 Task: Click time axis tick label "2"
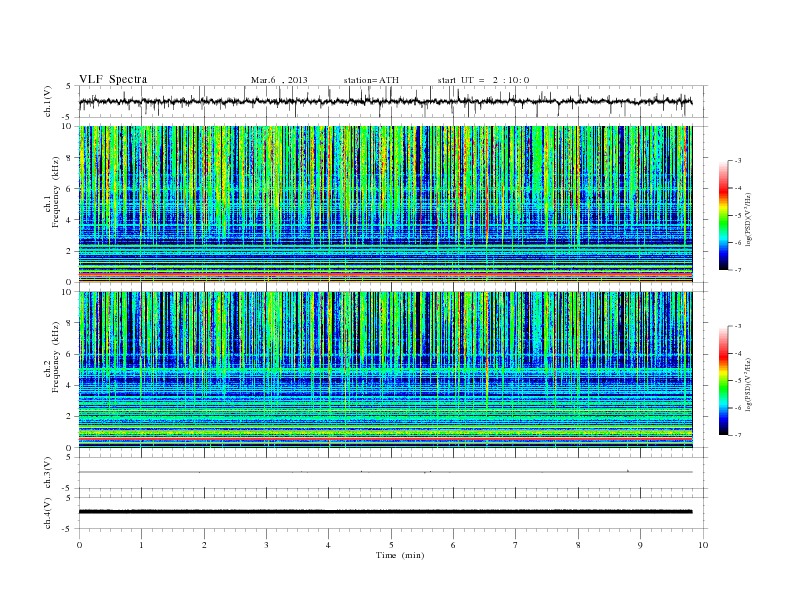pyautogui.click(x=204, y=545)
